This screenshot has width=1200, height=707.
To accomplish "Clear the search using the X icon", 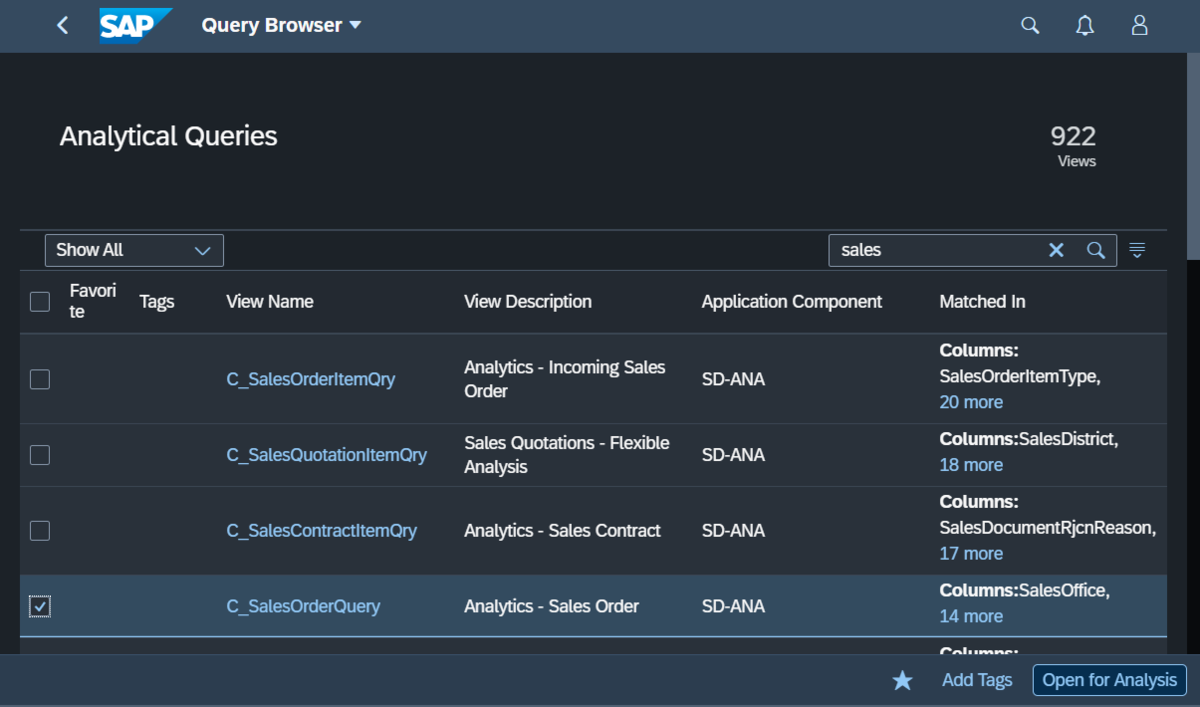I will (x=1056, y=250).
